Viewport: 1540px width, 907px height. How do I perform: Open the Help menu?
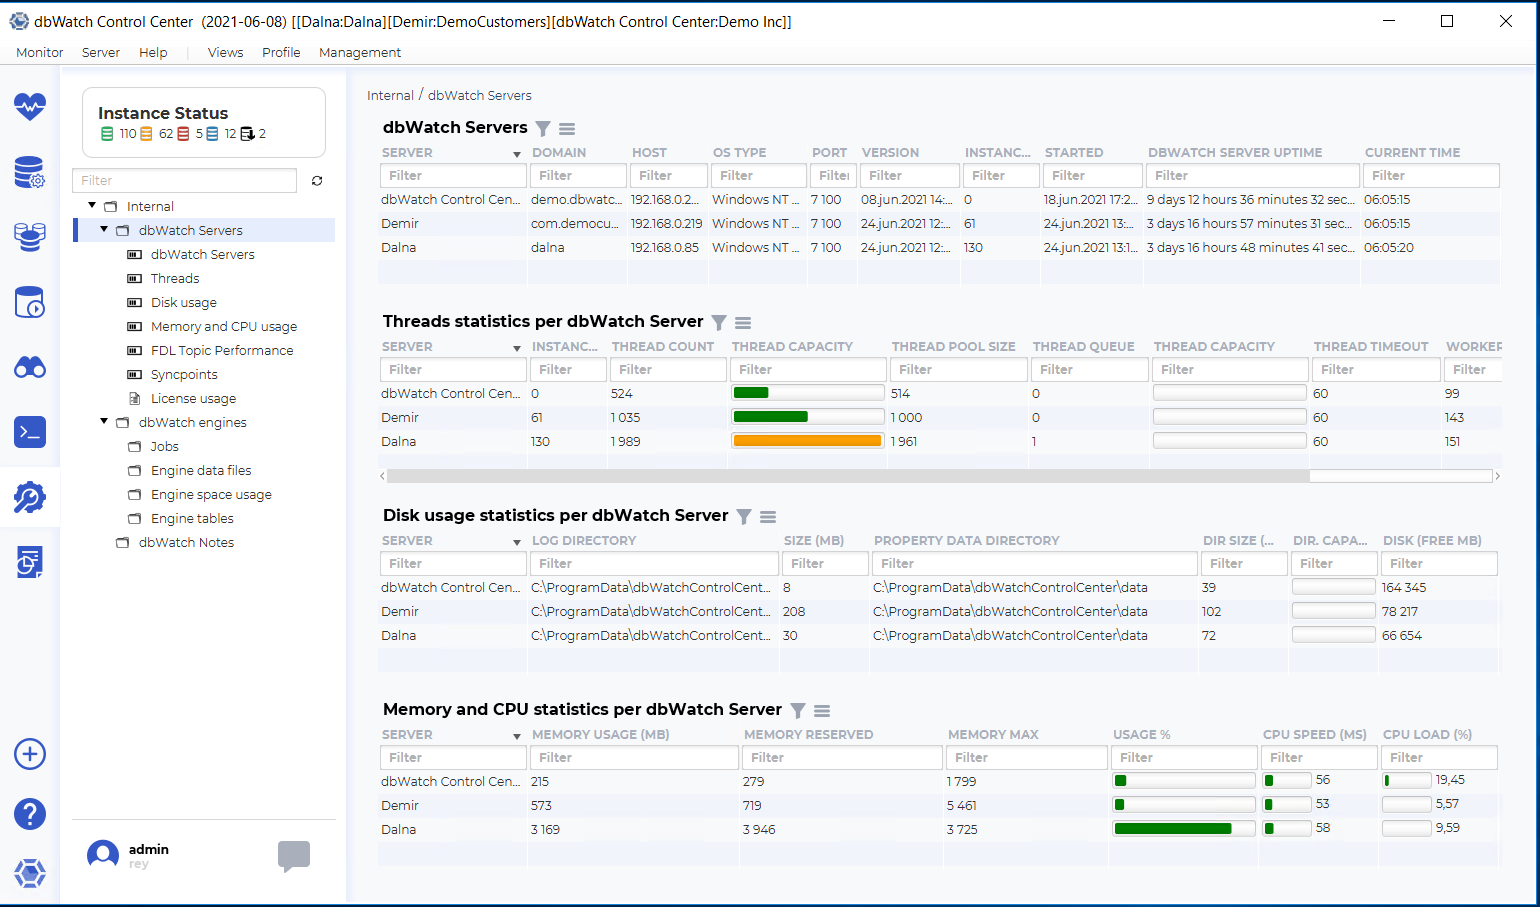153,52
